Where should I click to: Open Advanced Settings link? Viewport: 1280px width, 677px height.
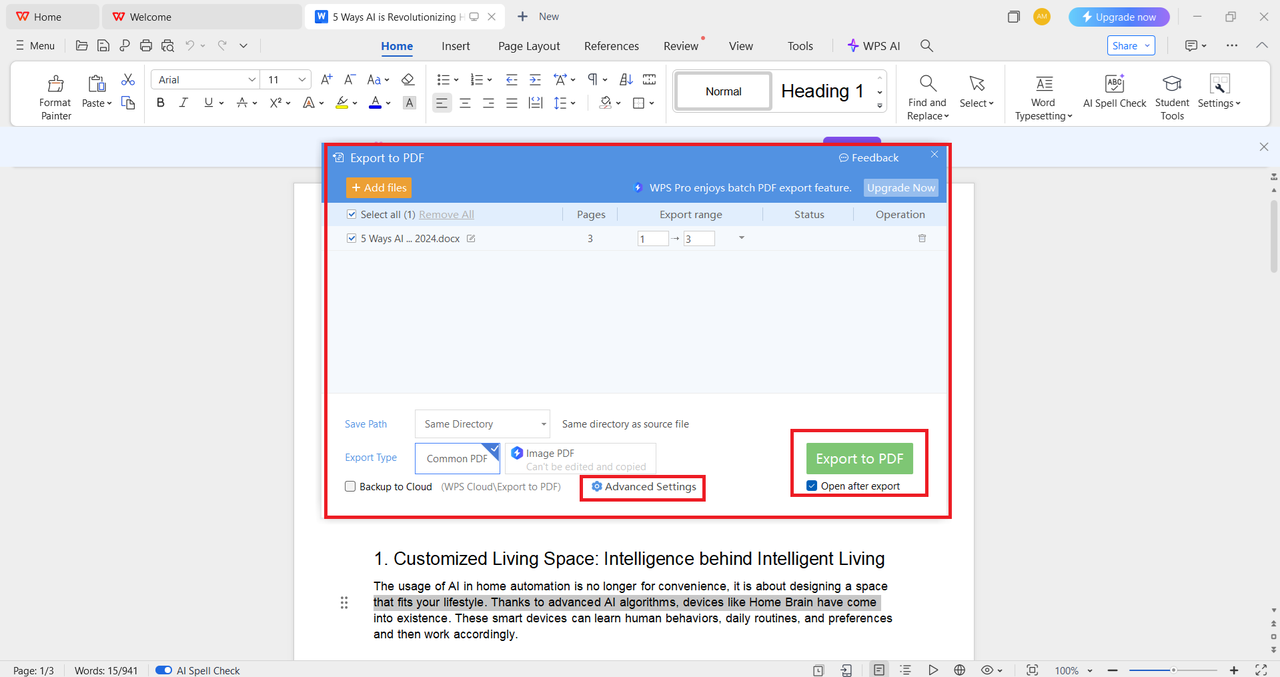(644, 487)
